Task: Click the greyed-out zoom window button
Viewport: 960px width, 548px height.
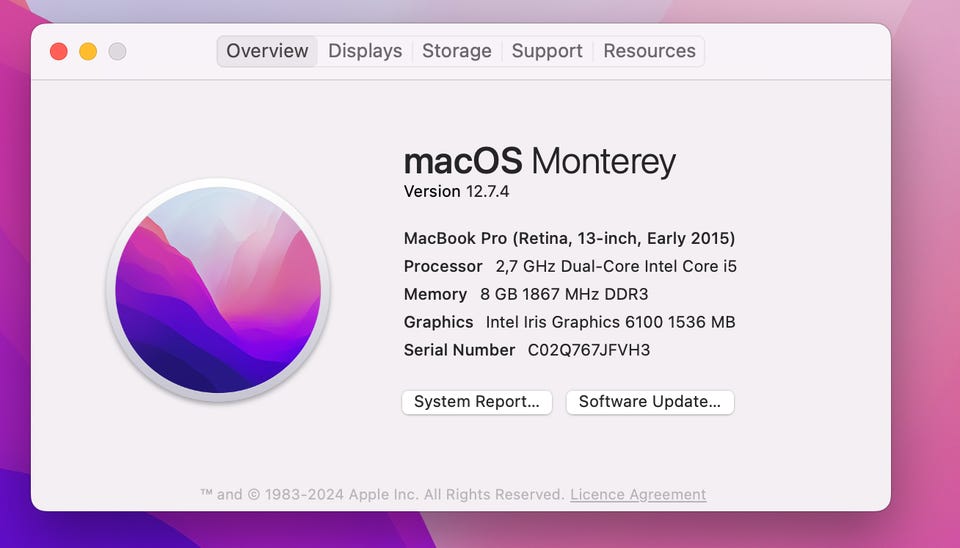Action: coord(117,51)
